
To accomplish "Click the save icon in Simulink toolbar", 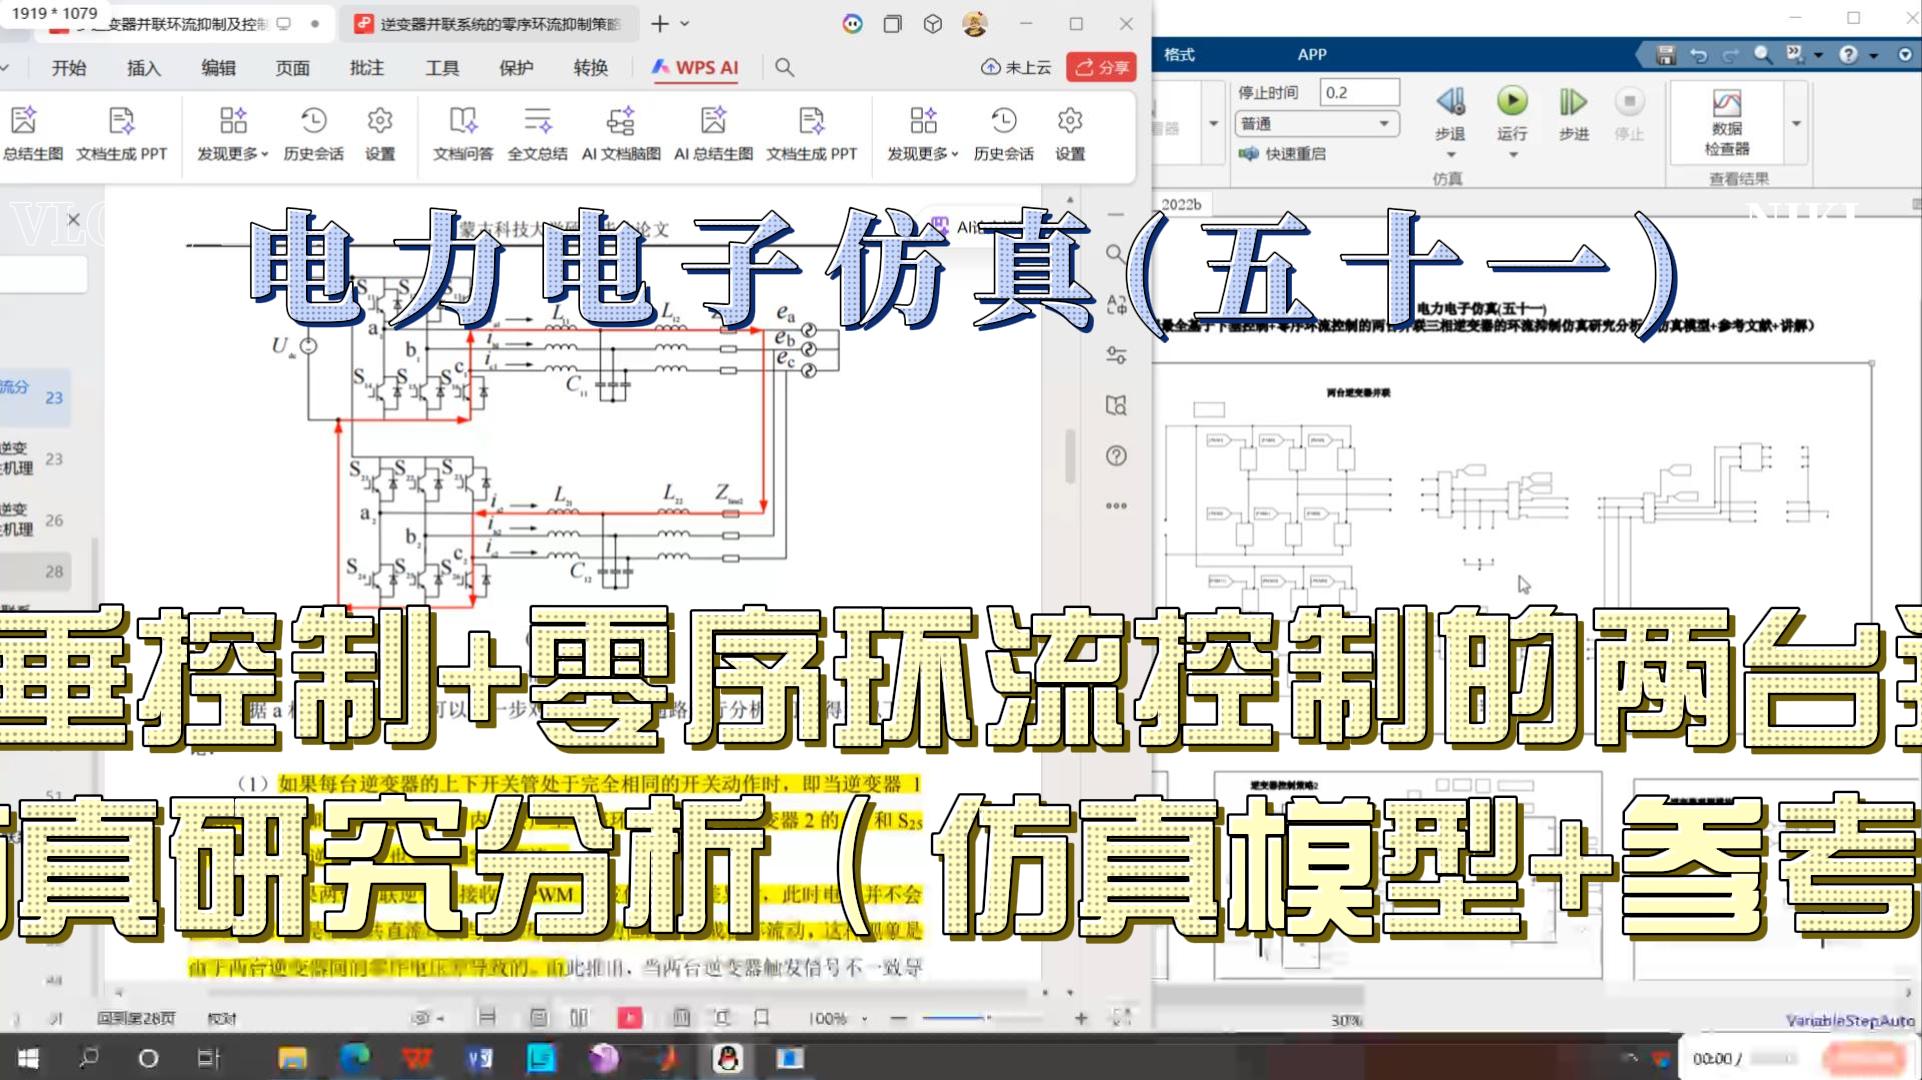I will pos(1665,55).
